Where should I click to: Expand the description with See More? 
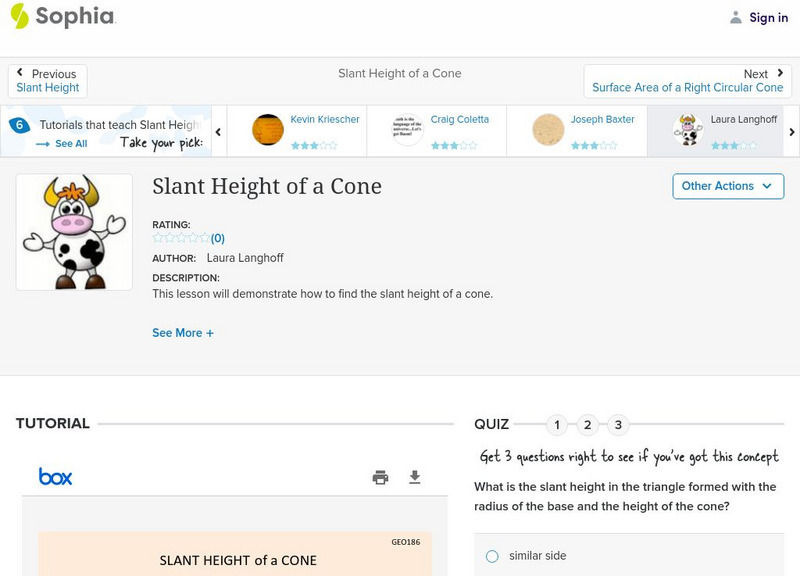pos(183,333)
